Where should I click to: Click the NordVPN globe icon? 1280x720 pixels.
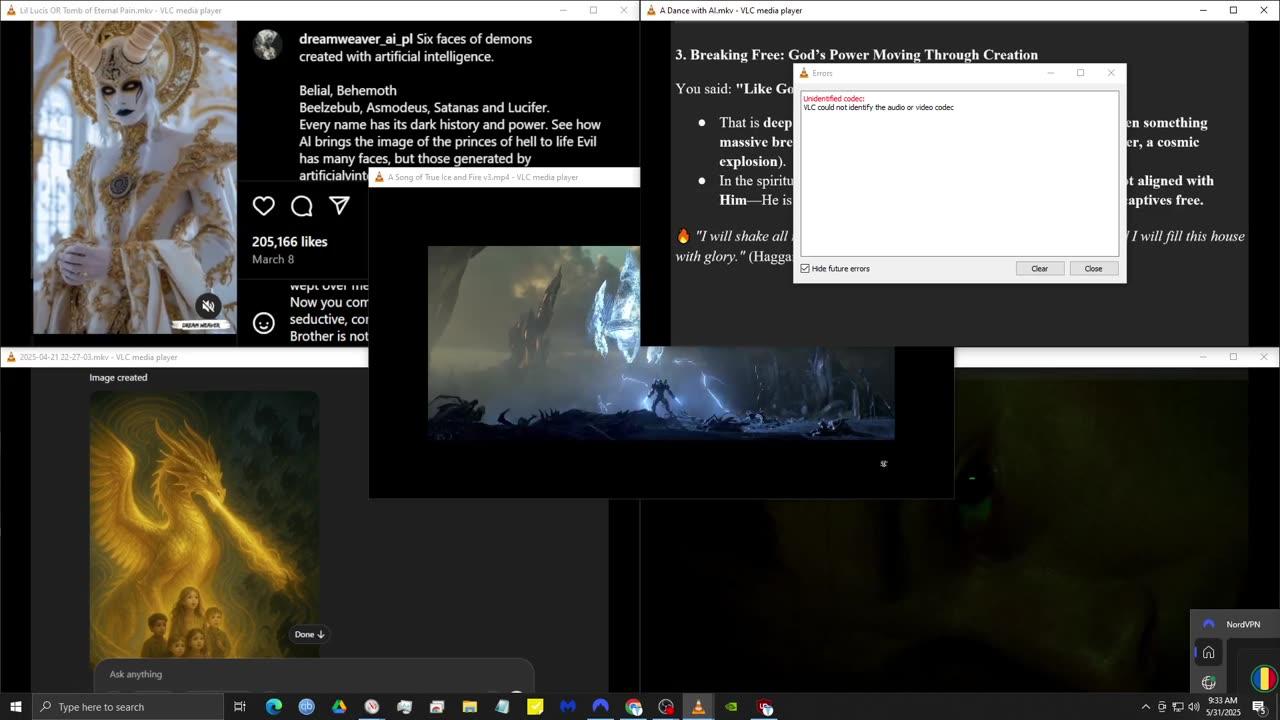pyautogui.click(x=1208, y=682)
